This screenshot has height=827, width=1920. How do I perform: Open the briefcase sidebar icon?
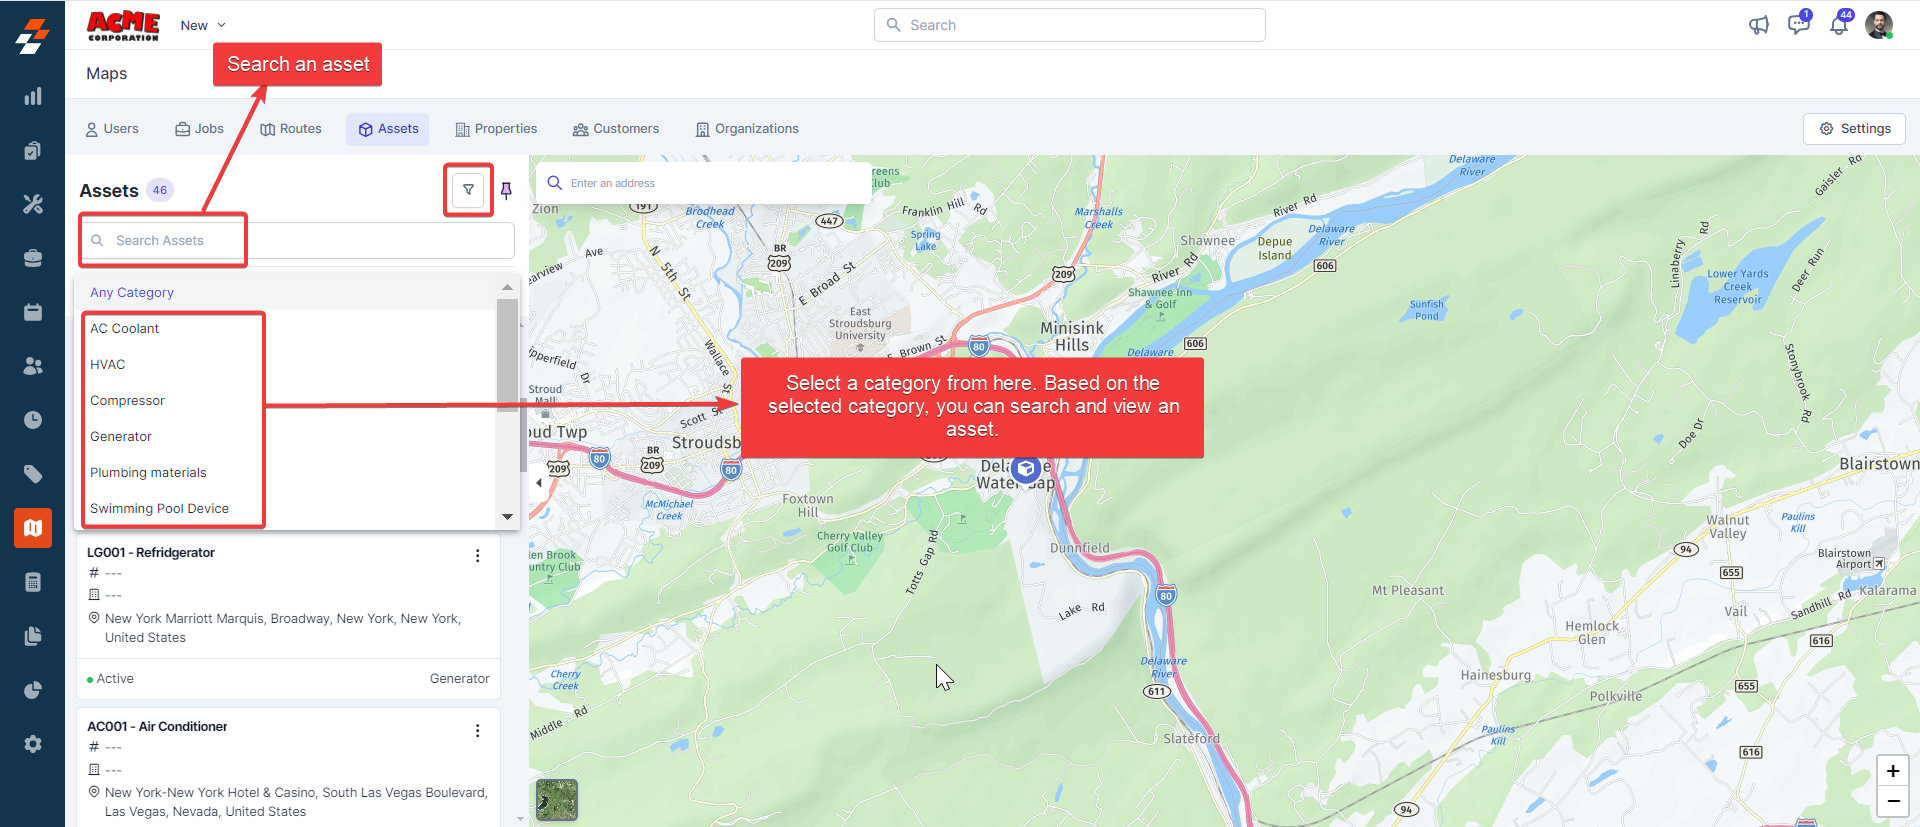click(x=33, y=258)
